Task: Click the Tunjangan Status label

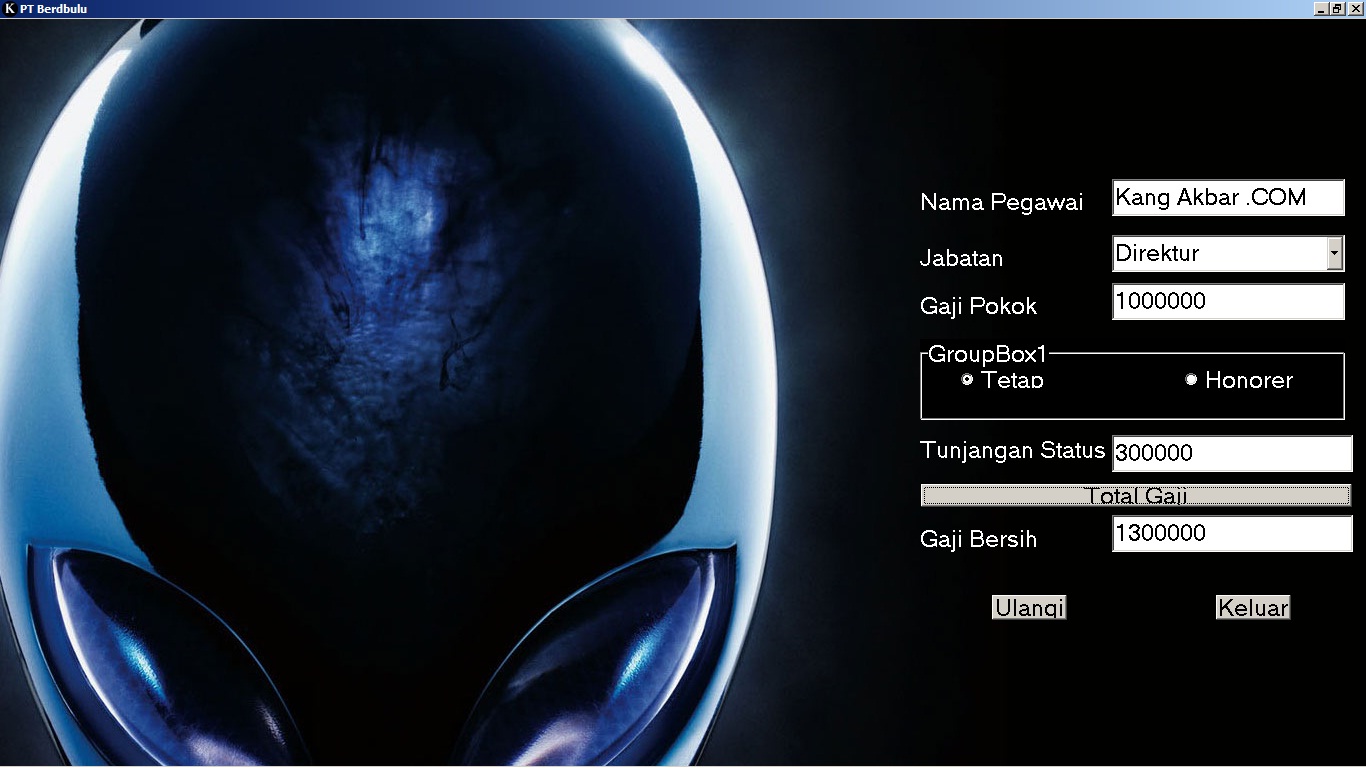Action: (x=1012, y=451)
